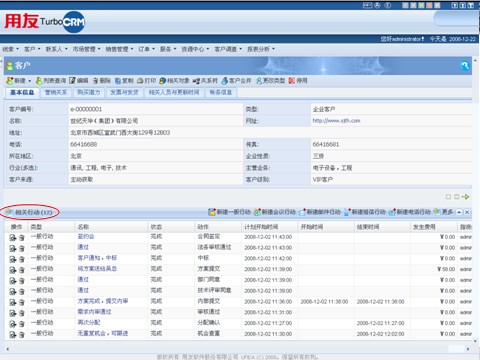Click the document icon in 将方案送给吴总 row
Image resolution: width=480 pixels, height=360 pixels.
pos(13,270)
